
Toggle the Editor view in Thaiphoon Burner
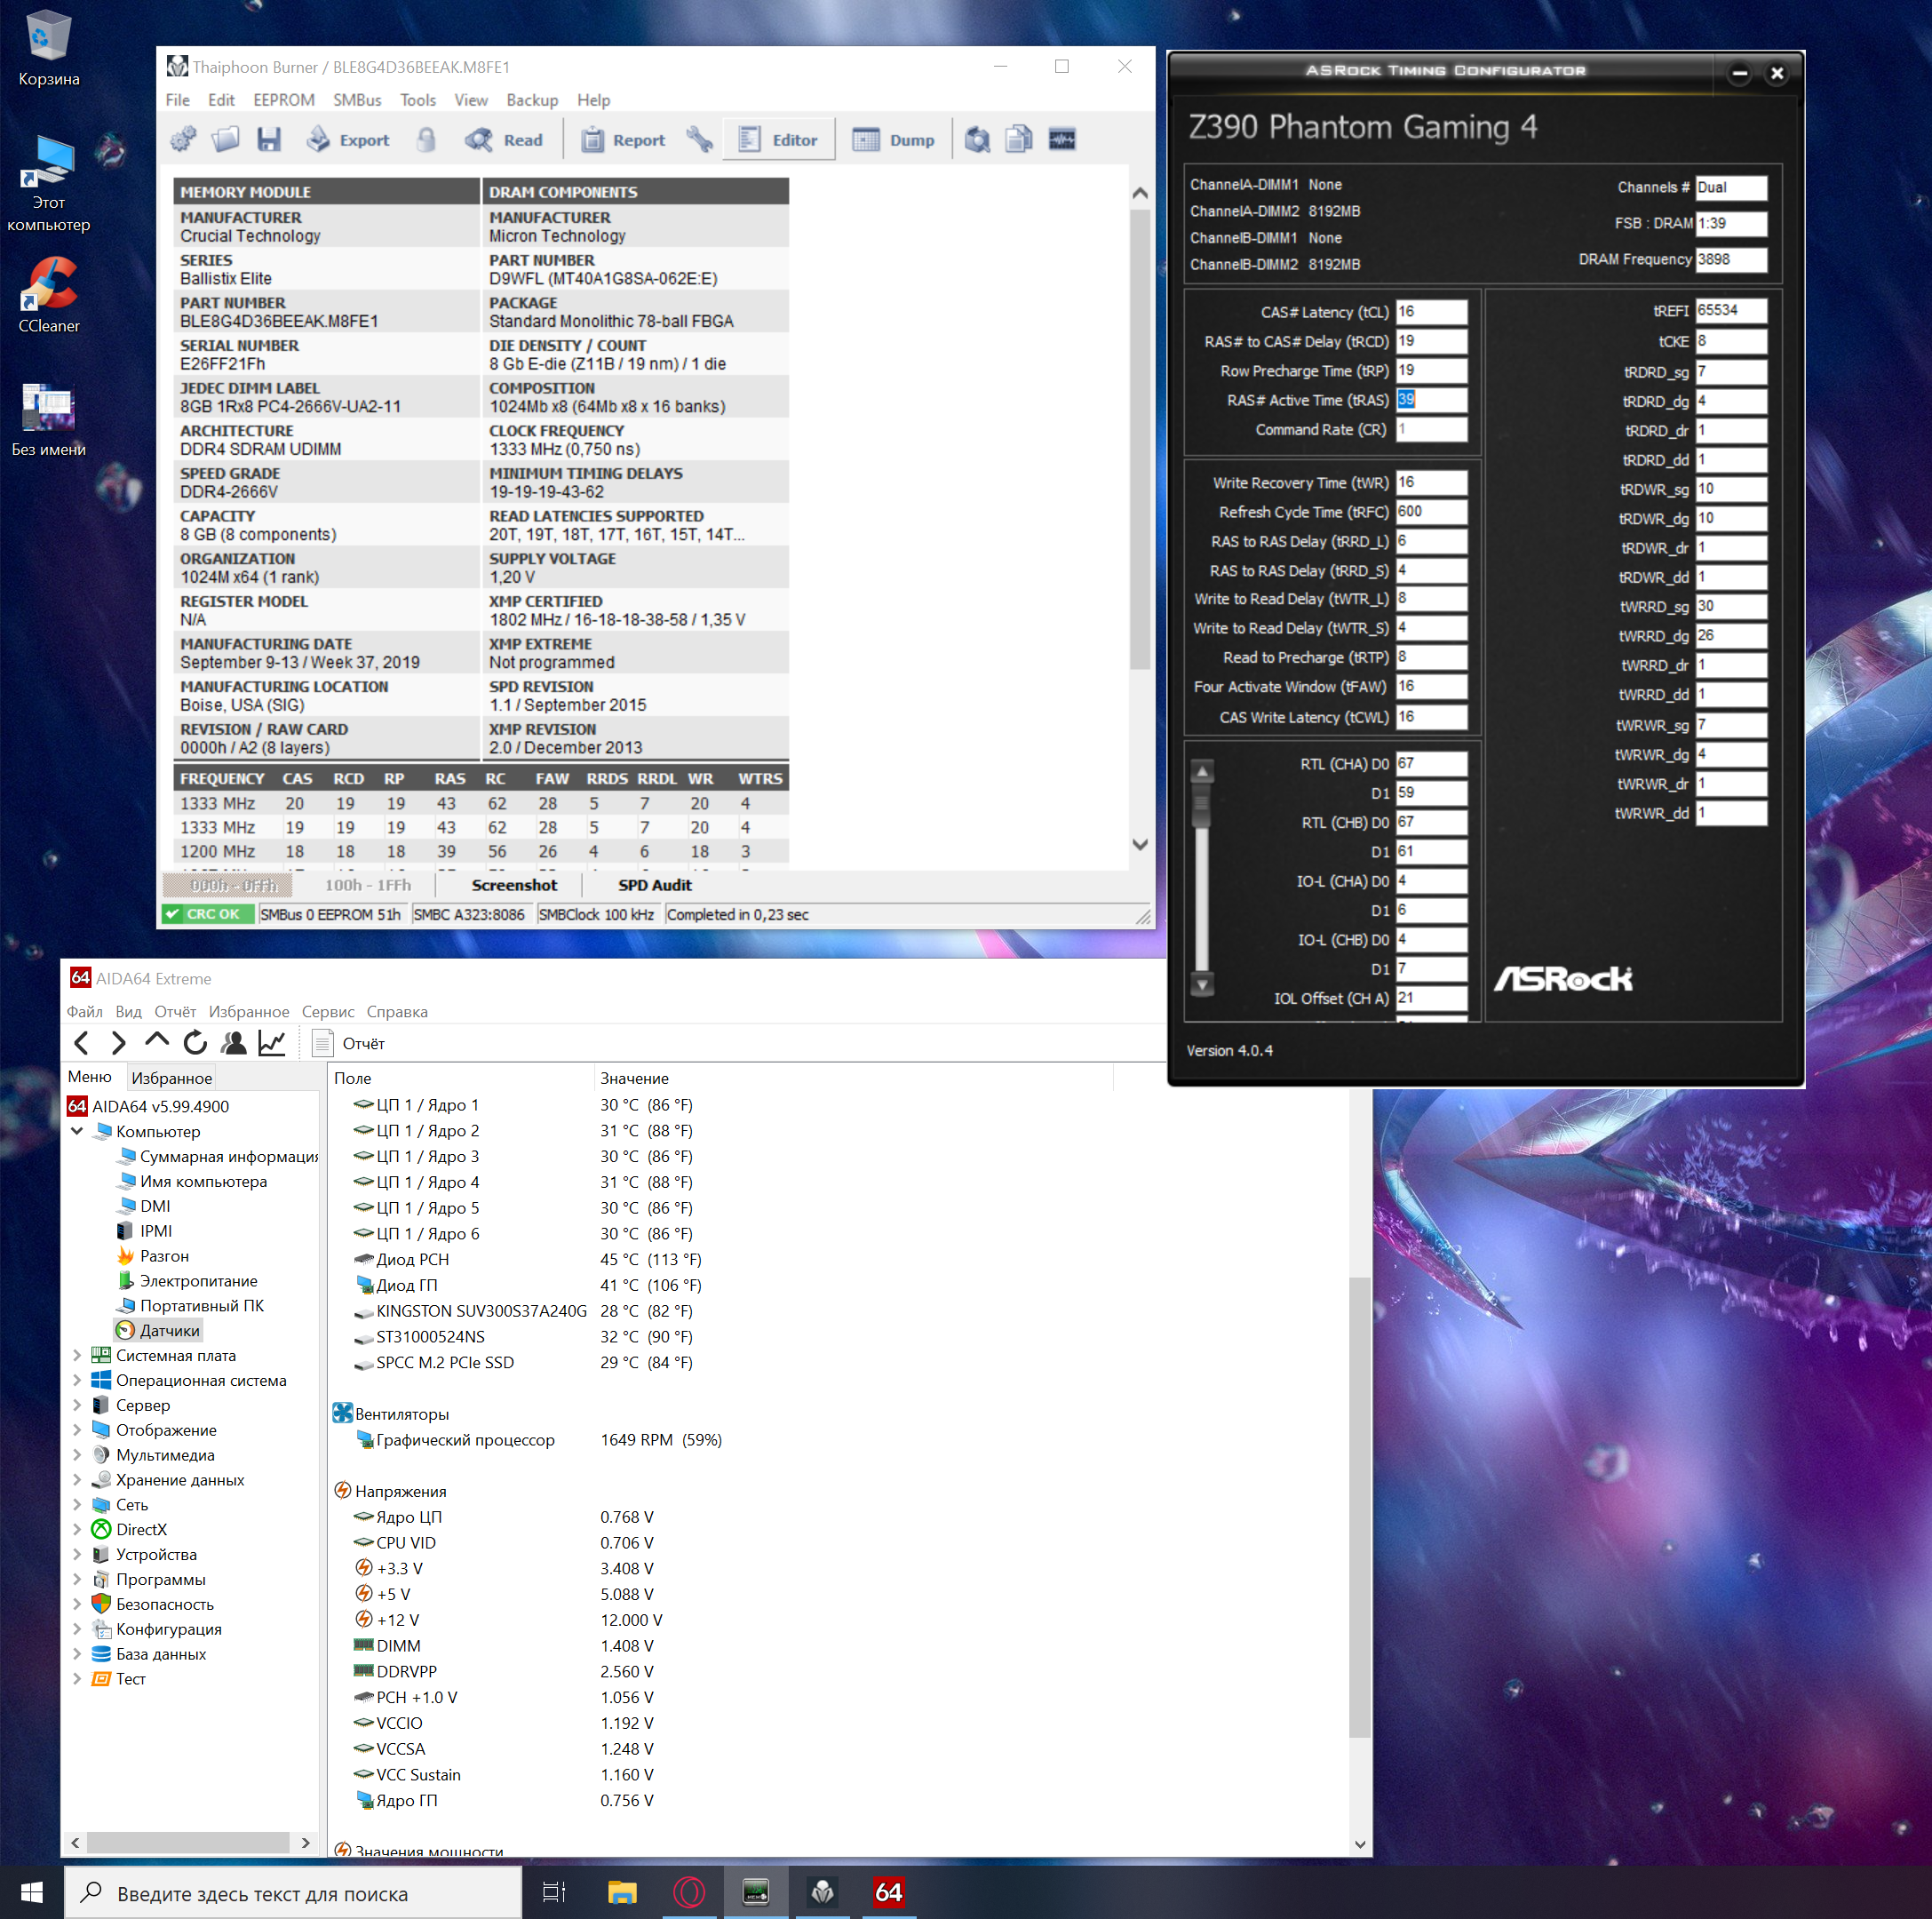778,140
